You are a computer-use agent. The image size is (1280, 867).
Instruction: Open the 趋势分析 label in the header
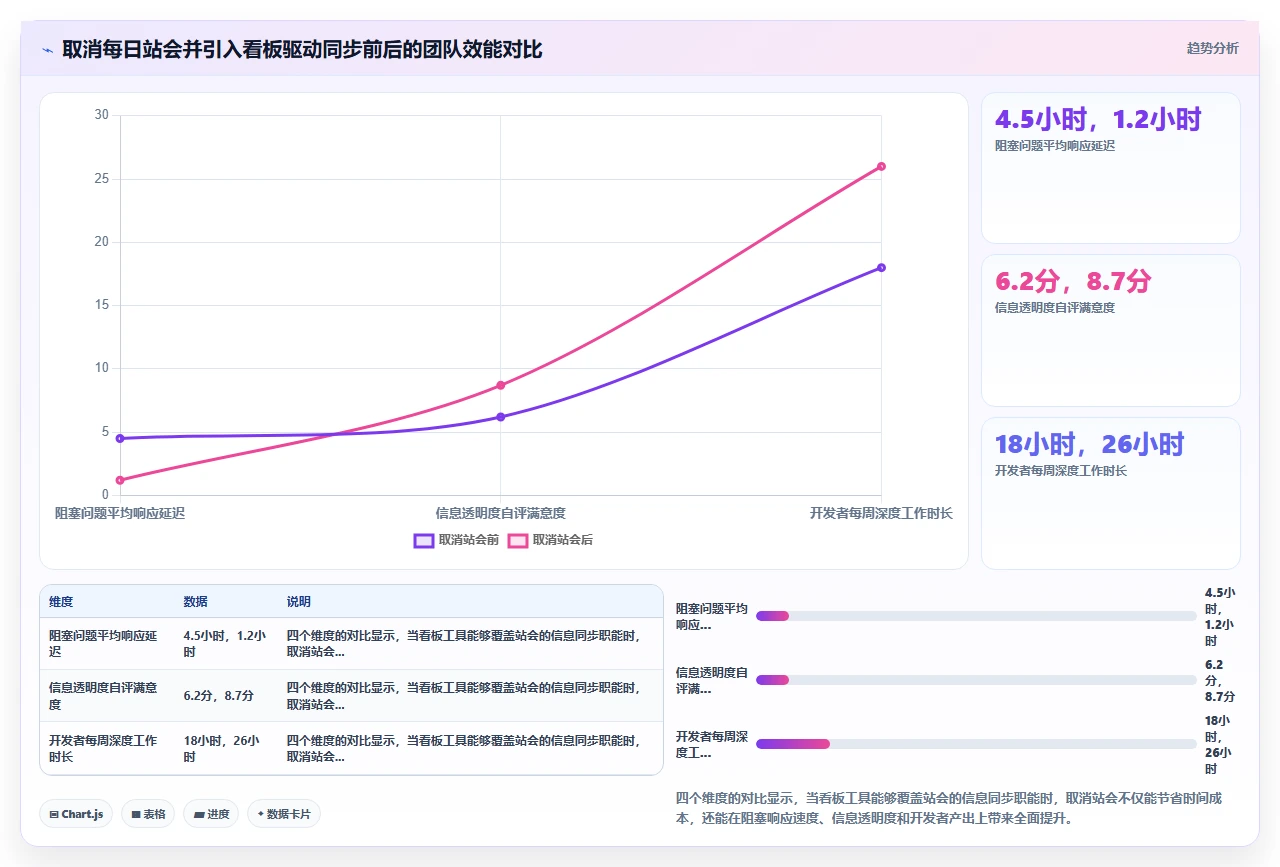[1212, 48]
